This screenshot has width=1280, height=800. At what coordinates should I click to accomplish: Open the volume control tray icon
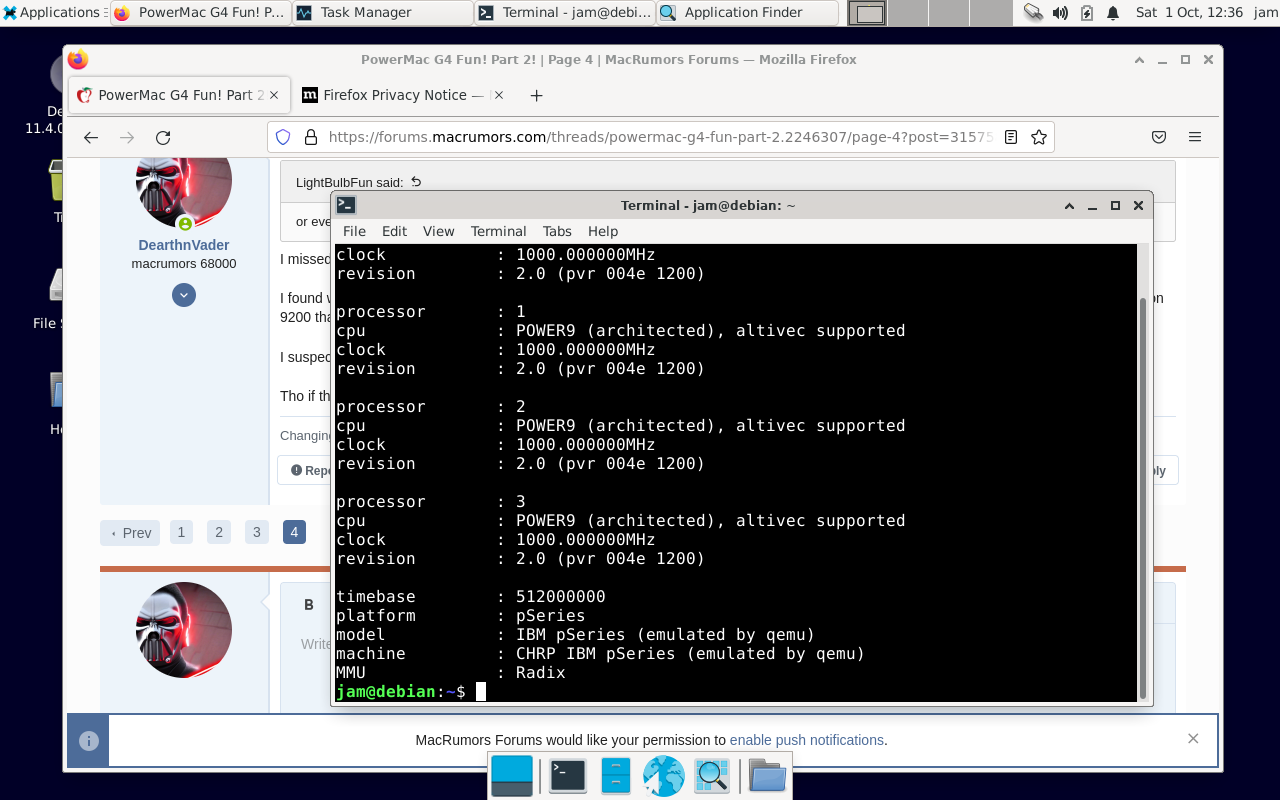point(1060,13)
